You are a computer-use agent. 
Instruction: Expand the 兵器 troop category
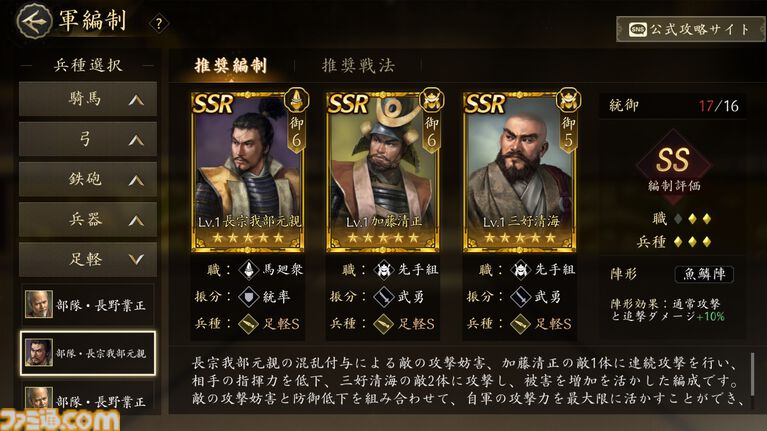(x=88, y=220)
